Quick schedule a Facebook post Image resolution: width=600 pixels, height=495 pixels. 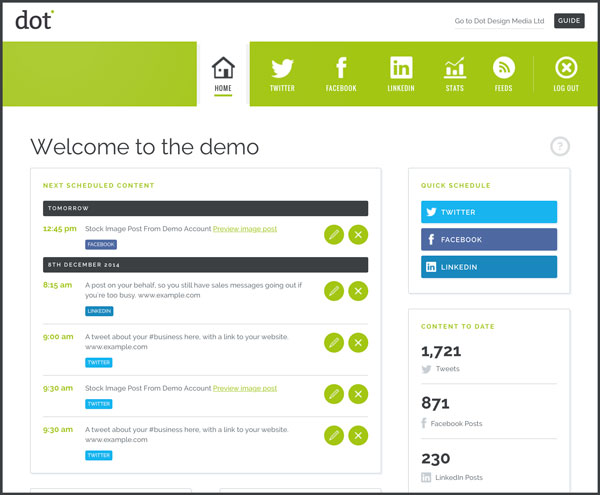[489, 240]
